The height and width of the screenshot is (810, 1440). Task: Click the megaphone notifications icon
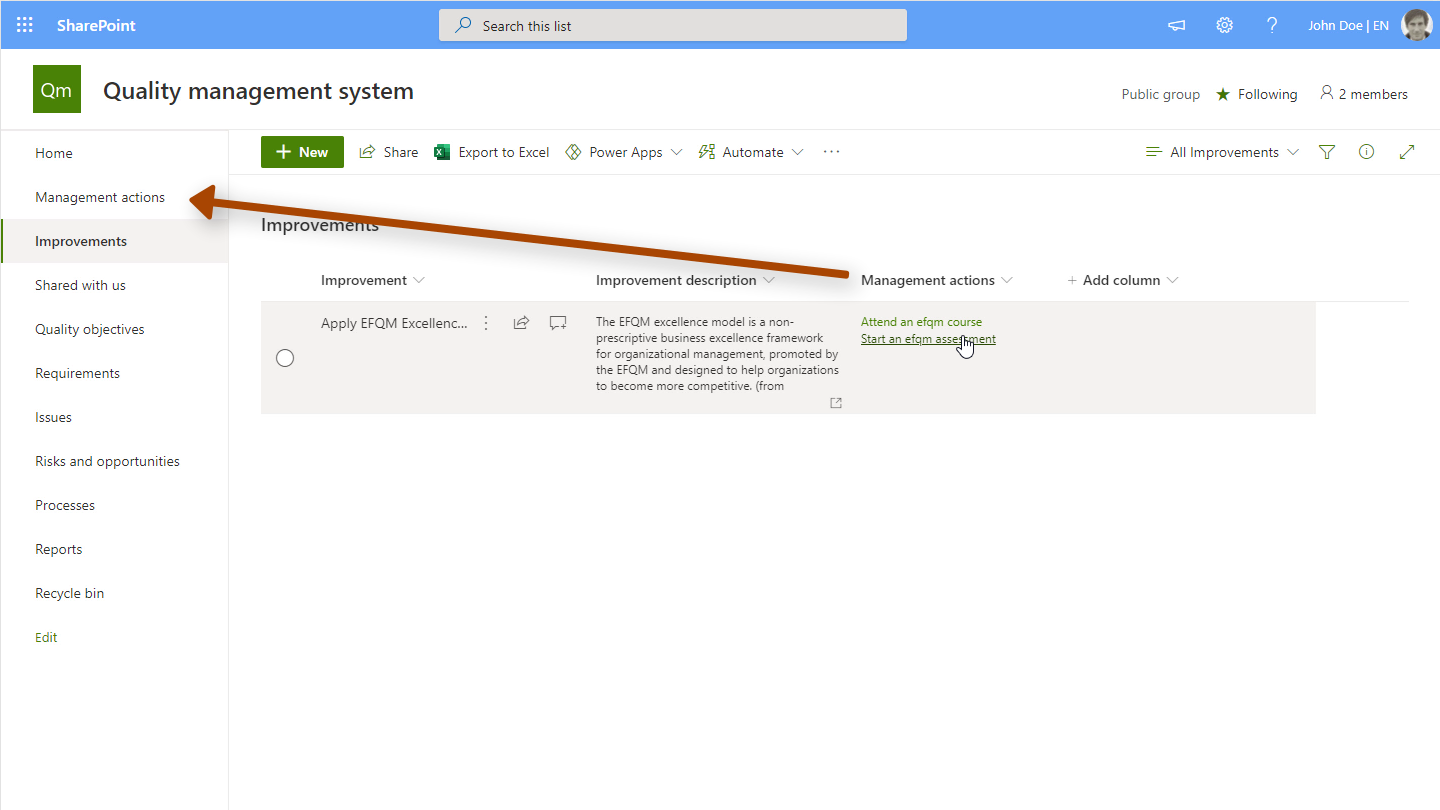coord(1177,25)
